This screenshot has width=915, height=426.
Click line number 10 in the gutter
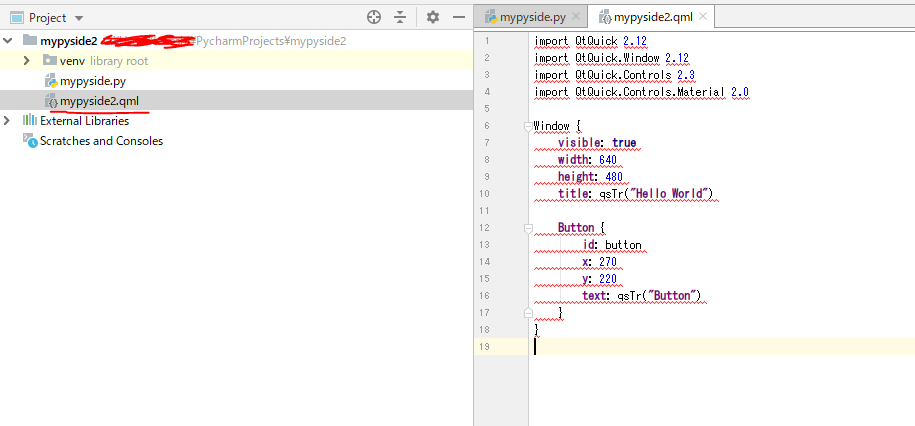click(x=486, y=193)
